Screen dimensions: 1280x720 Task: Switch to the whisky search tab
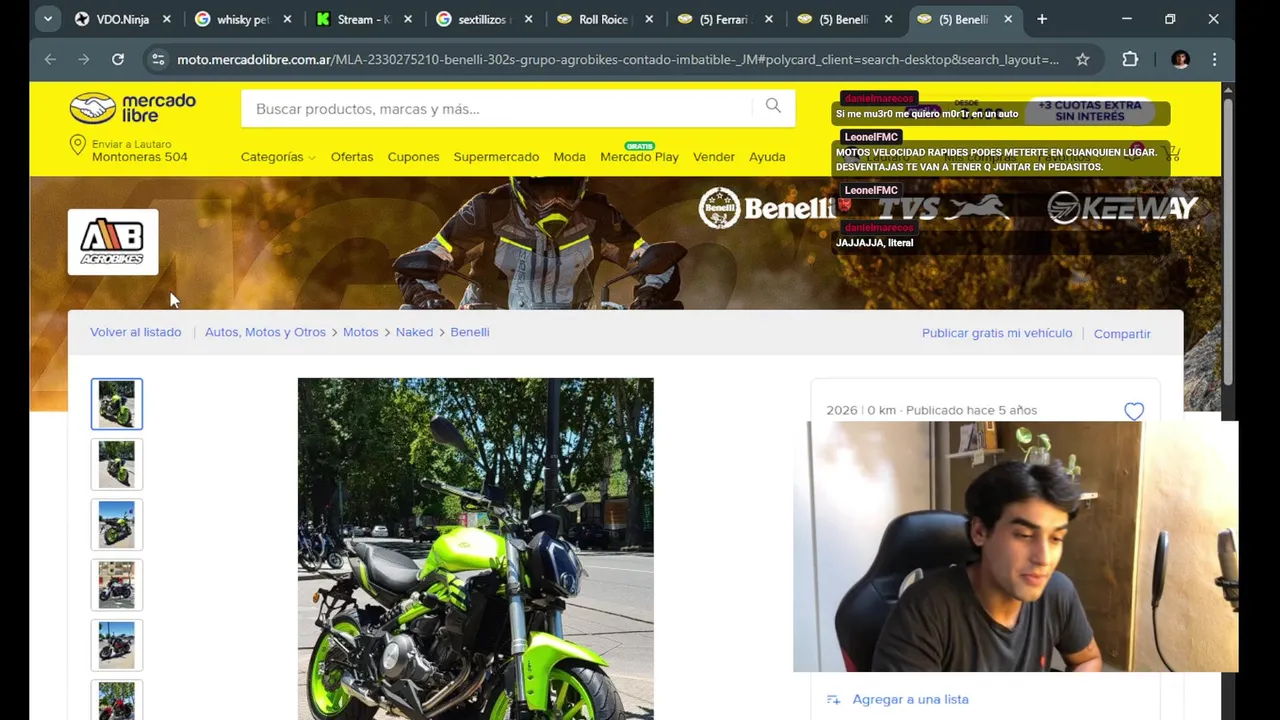pyautogui.click(x=245, y=19)
